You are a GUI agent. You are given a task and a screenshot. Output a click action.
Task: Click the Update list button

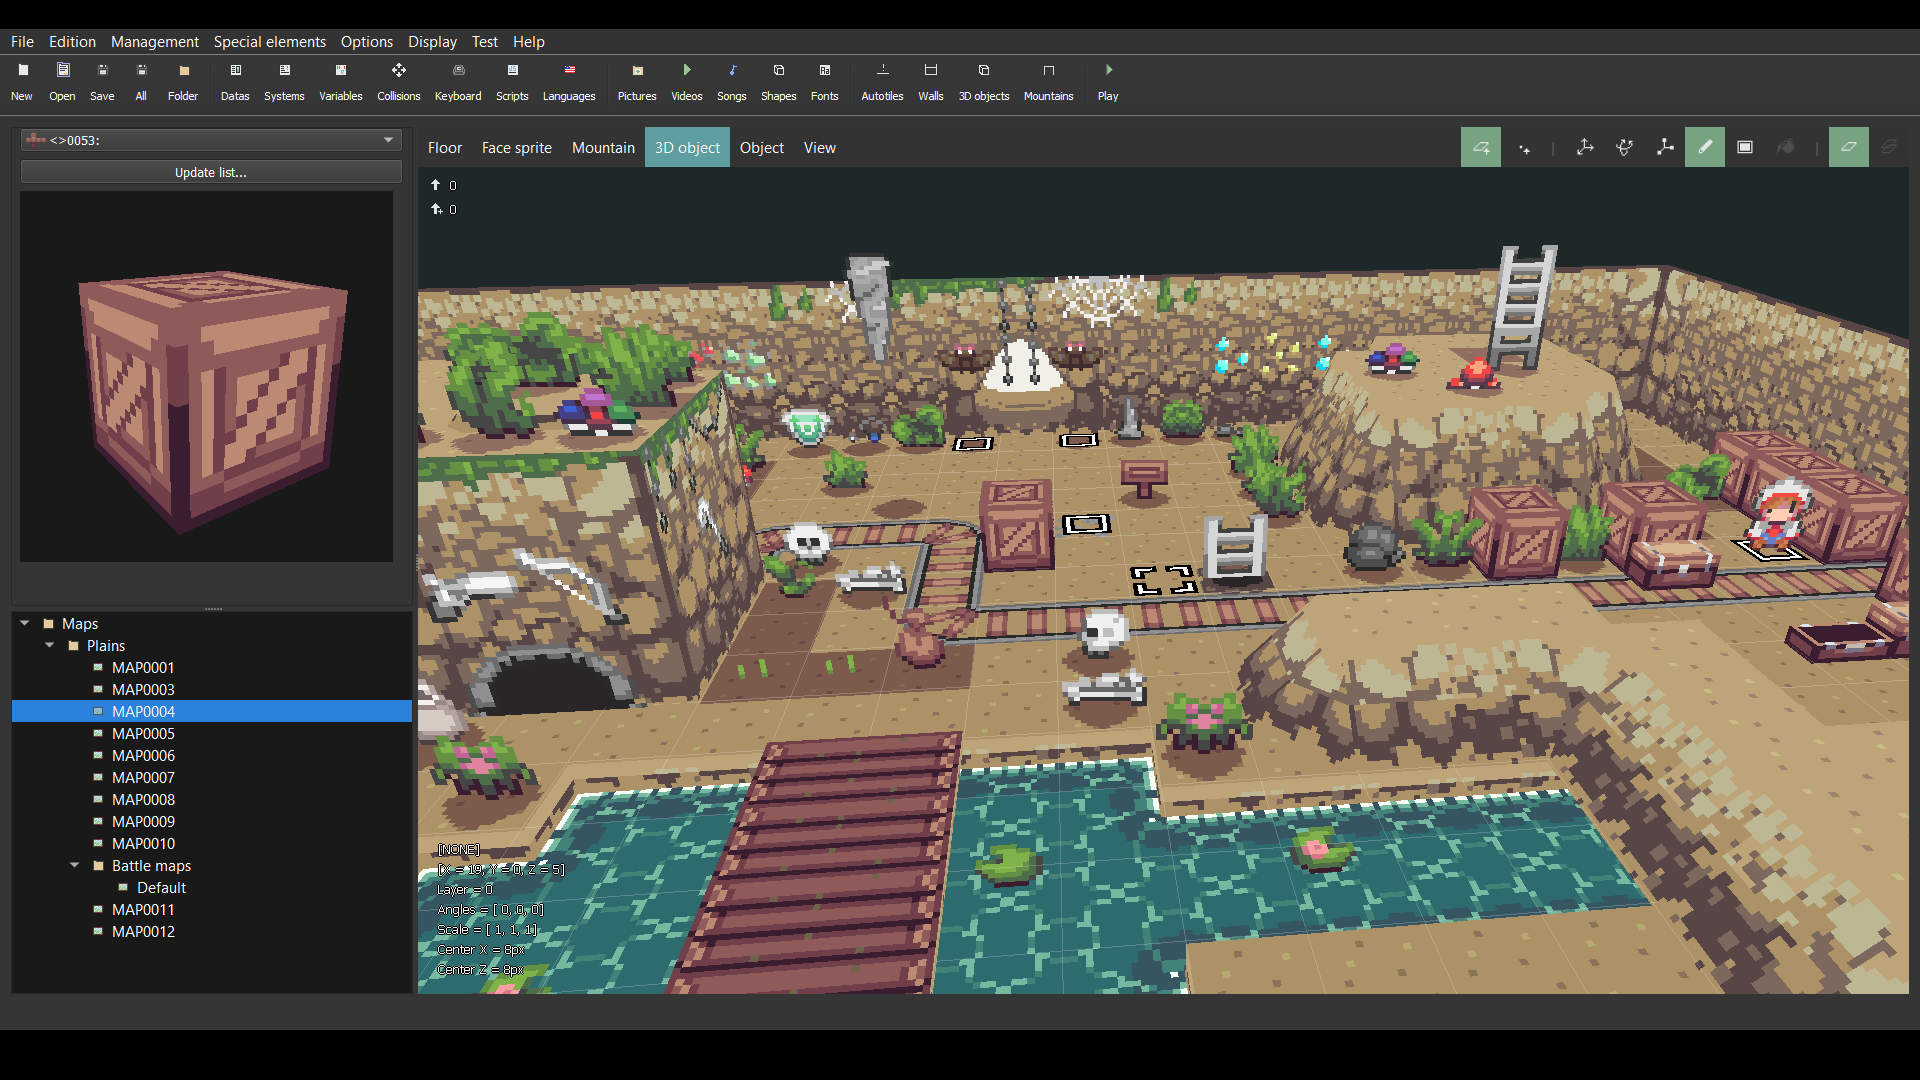pyautogui.click(x=211, y=171)
